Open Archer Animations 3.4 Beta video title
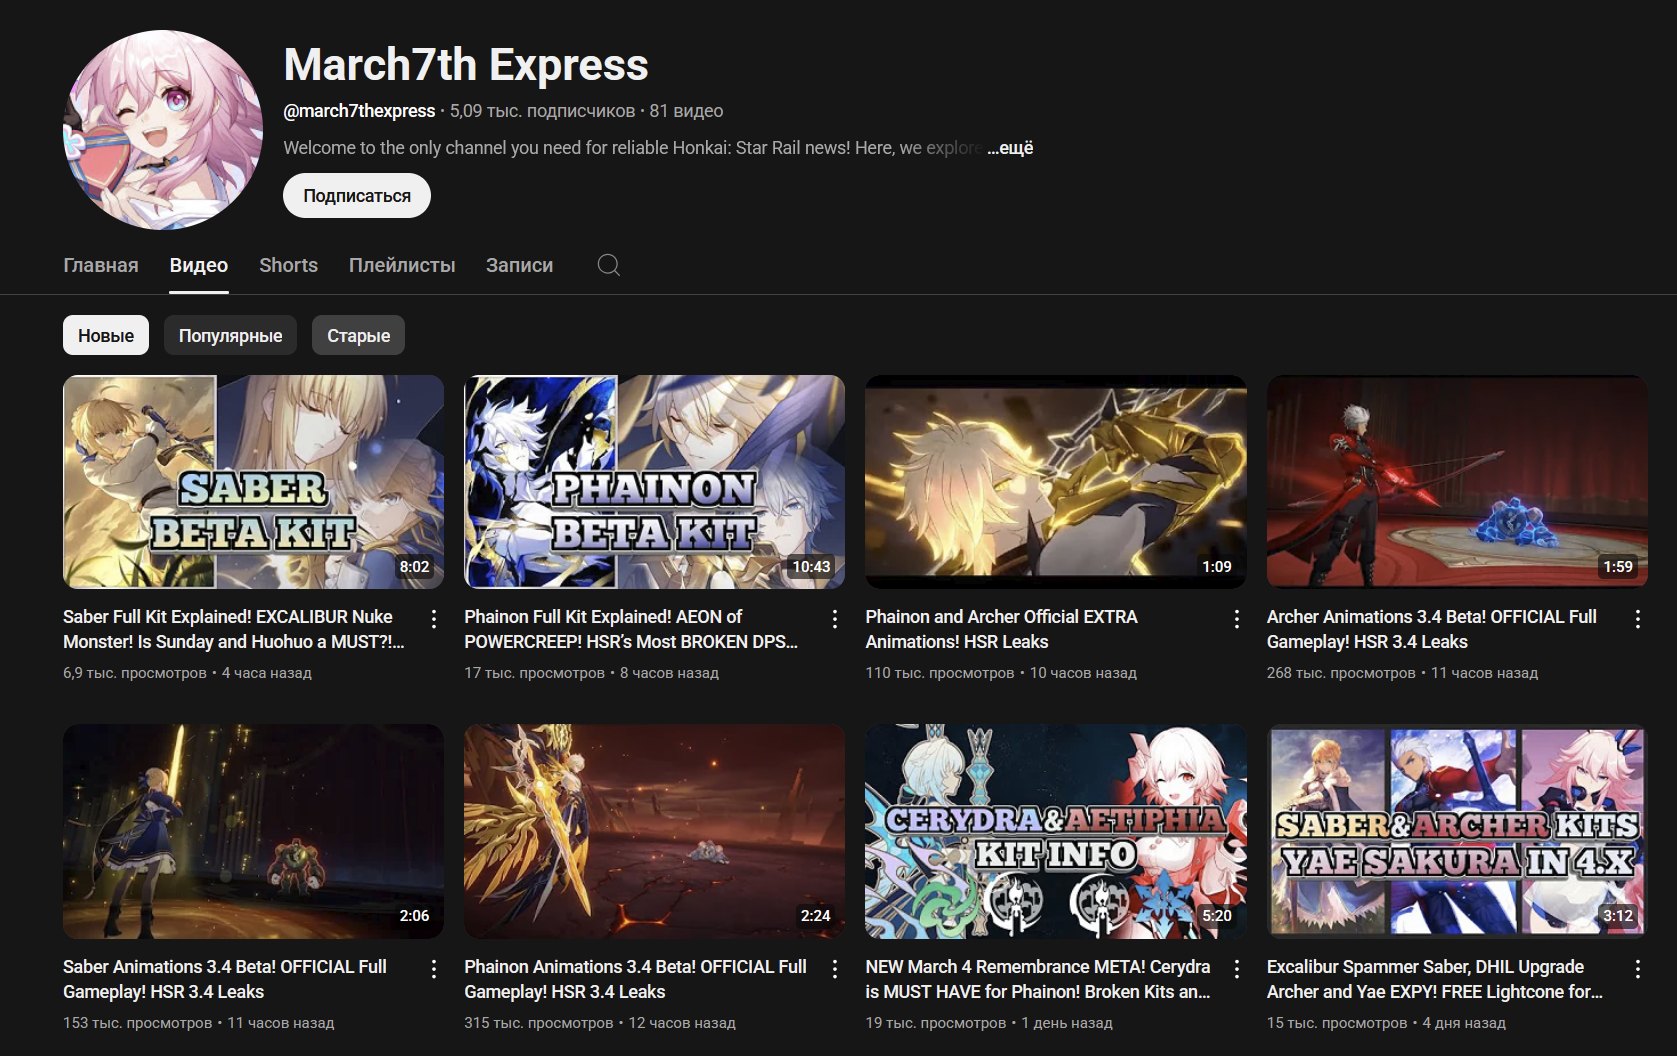The height and width of the screenshot is (1056, 1677). (x=1432, y=629)
